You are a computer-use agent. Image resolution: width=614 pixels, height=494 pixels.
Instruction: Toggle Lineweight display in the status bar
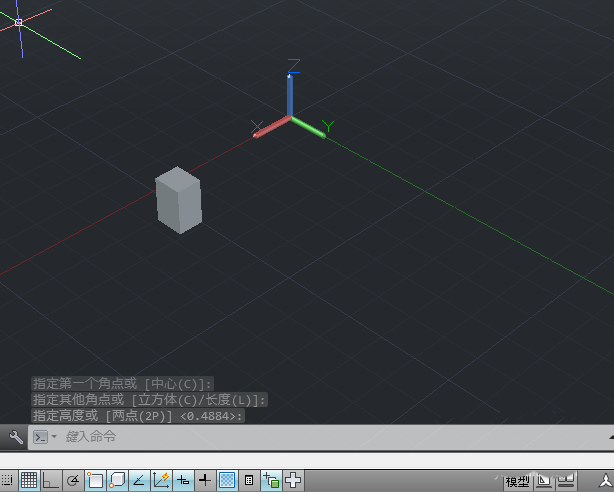(205, 480)
